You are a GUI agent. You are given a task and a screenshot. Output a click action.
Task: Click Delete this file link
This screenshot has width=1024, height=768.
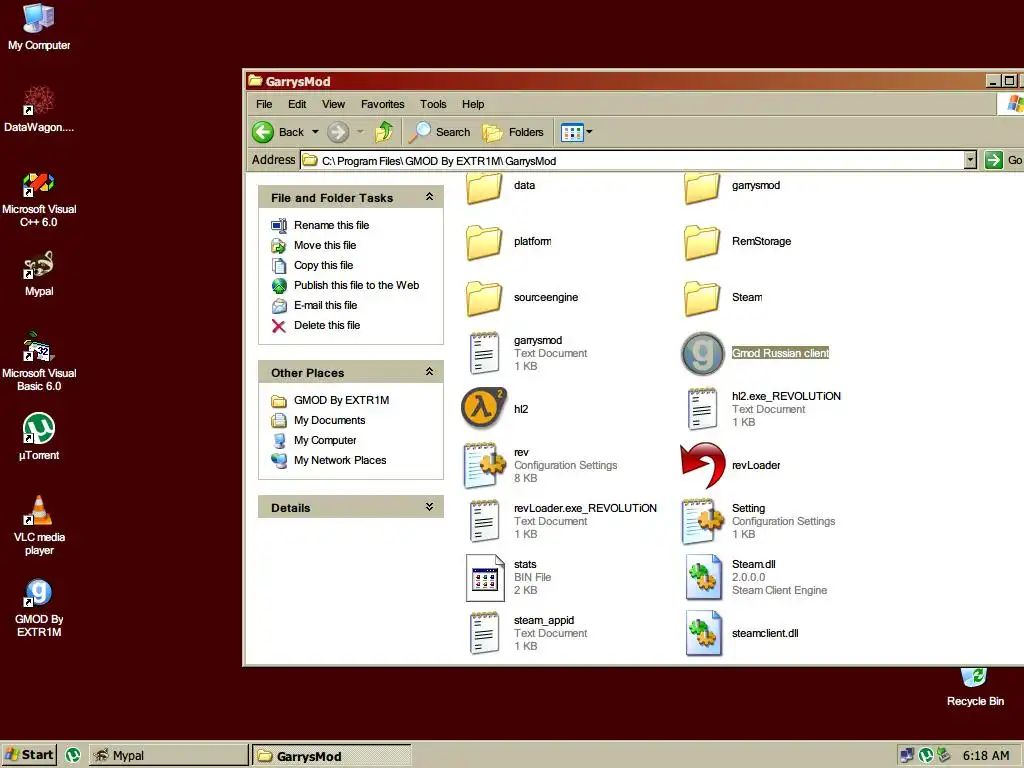point(327,325)
